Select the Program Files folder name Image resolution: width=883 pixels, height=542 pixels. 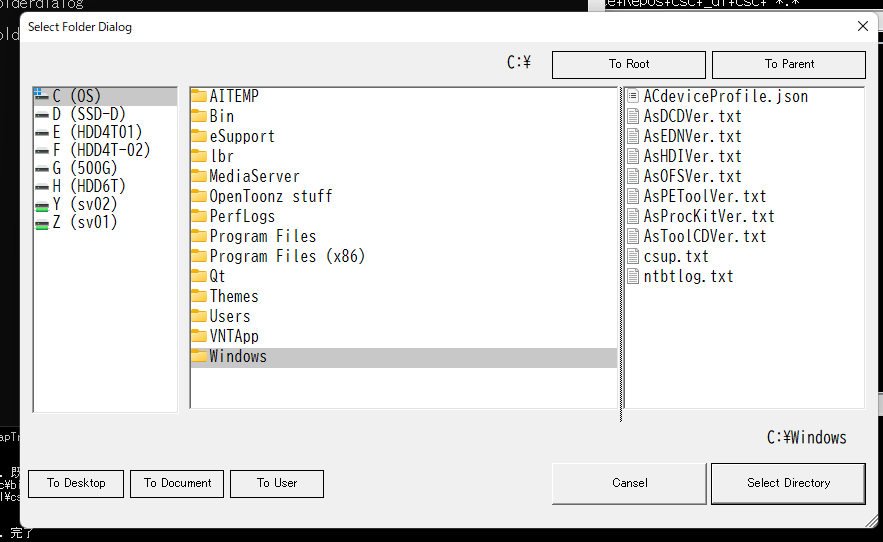pos(263,236)
